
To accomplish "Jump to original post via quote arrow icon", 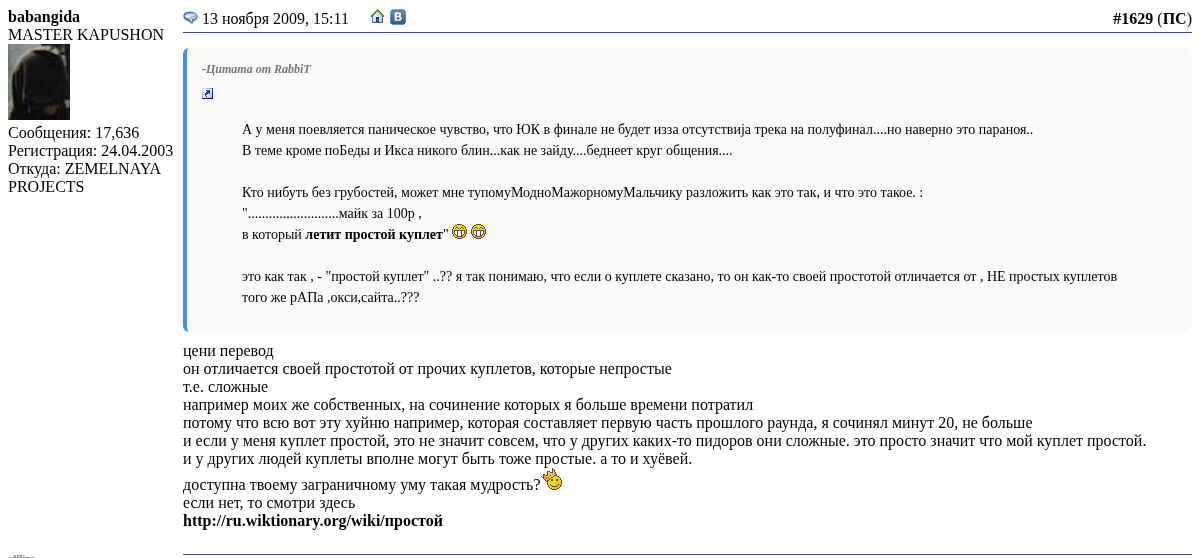I will tap(208, 94).
